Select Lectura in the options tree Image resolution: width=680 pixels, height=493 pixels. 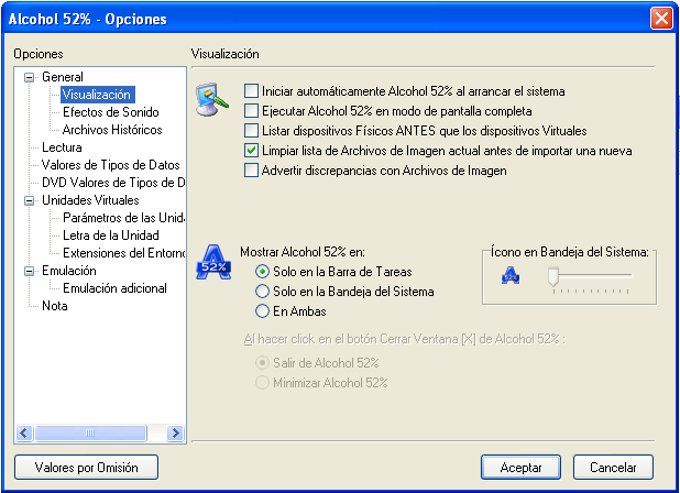point(62,147)
